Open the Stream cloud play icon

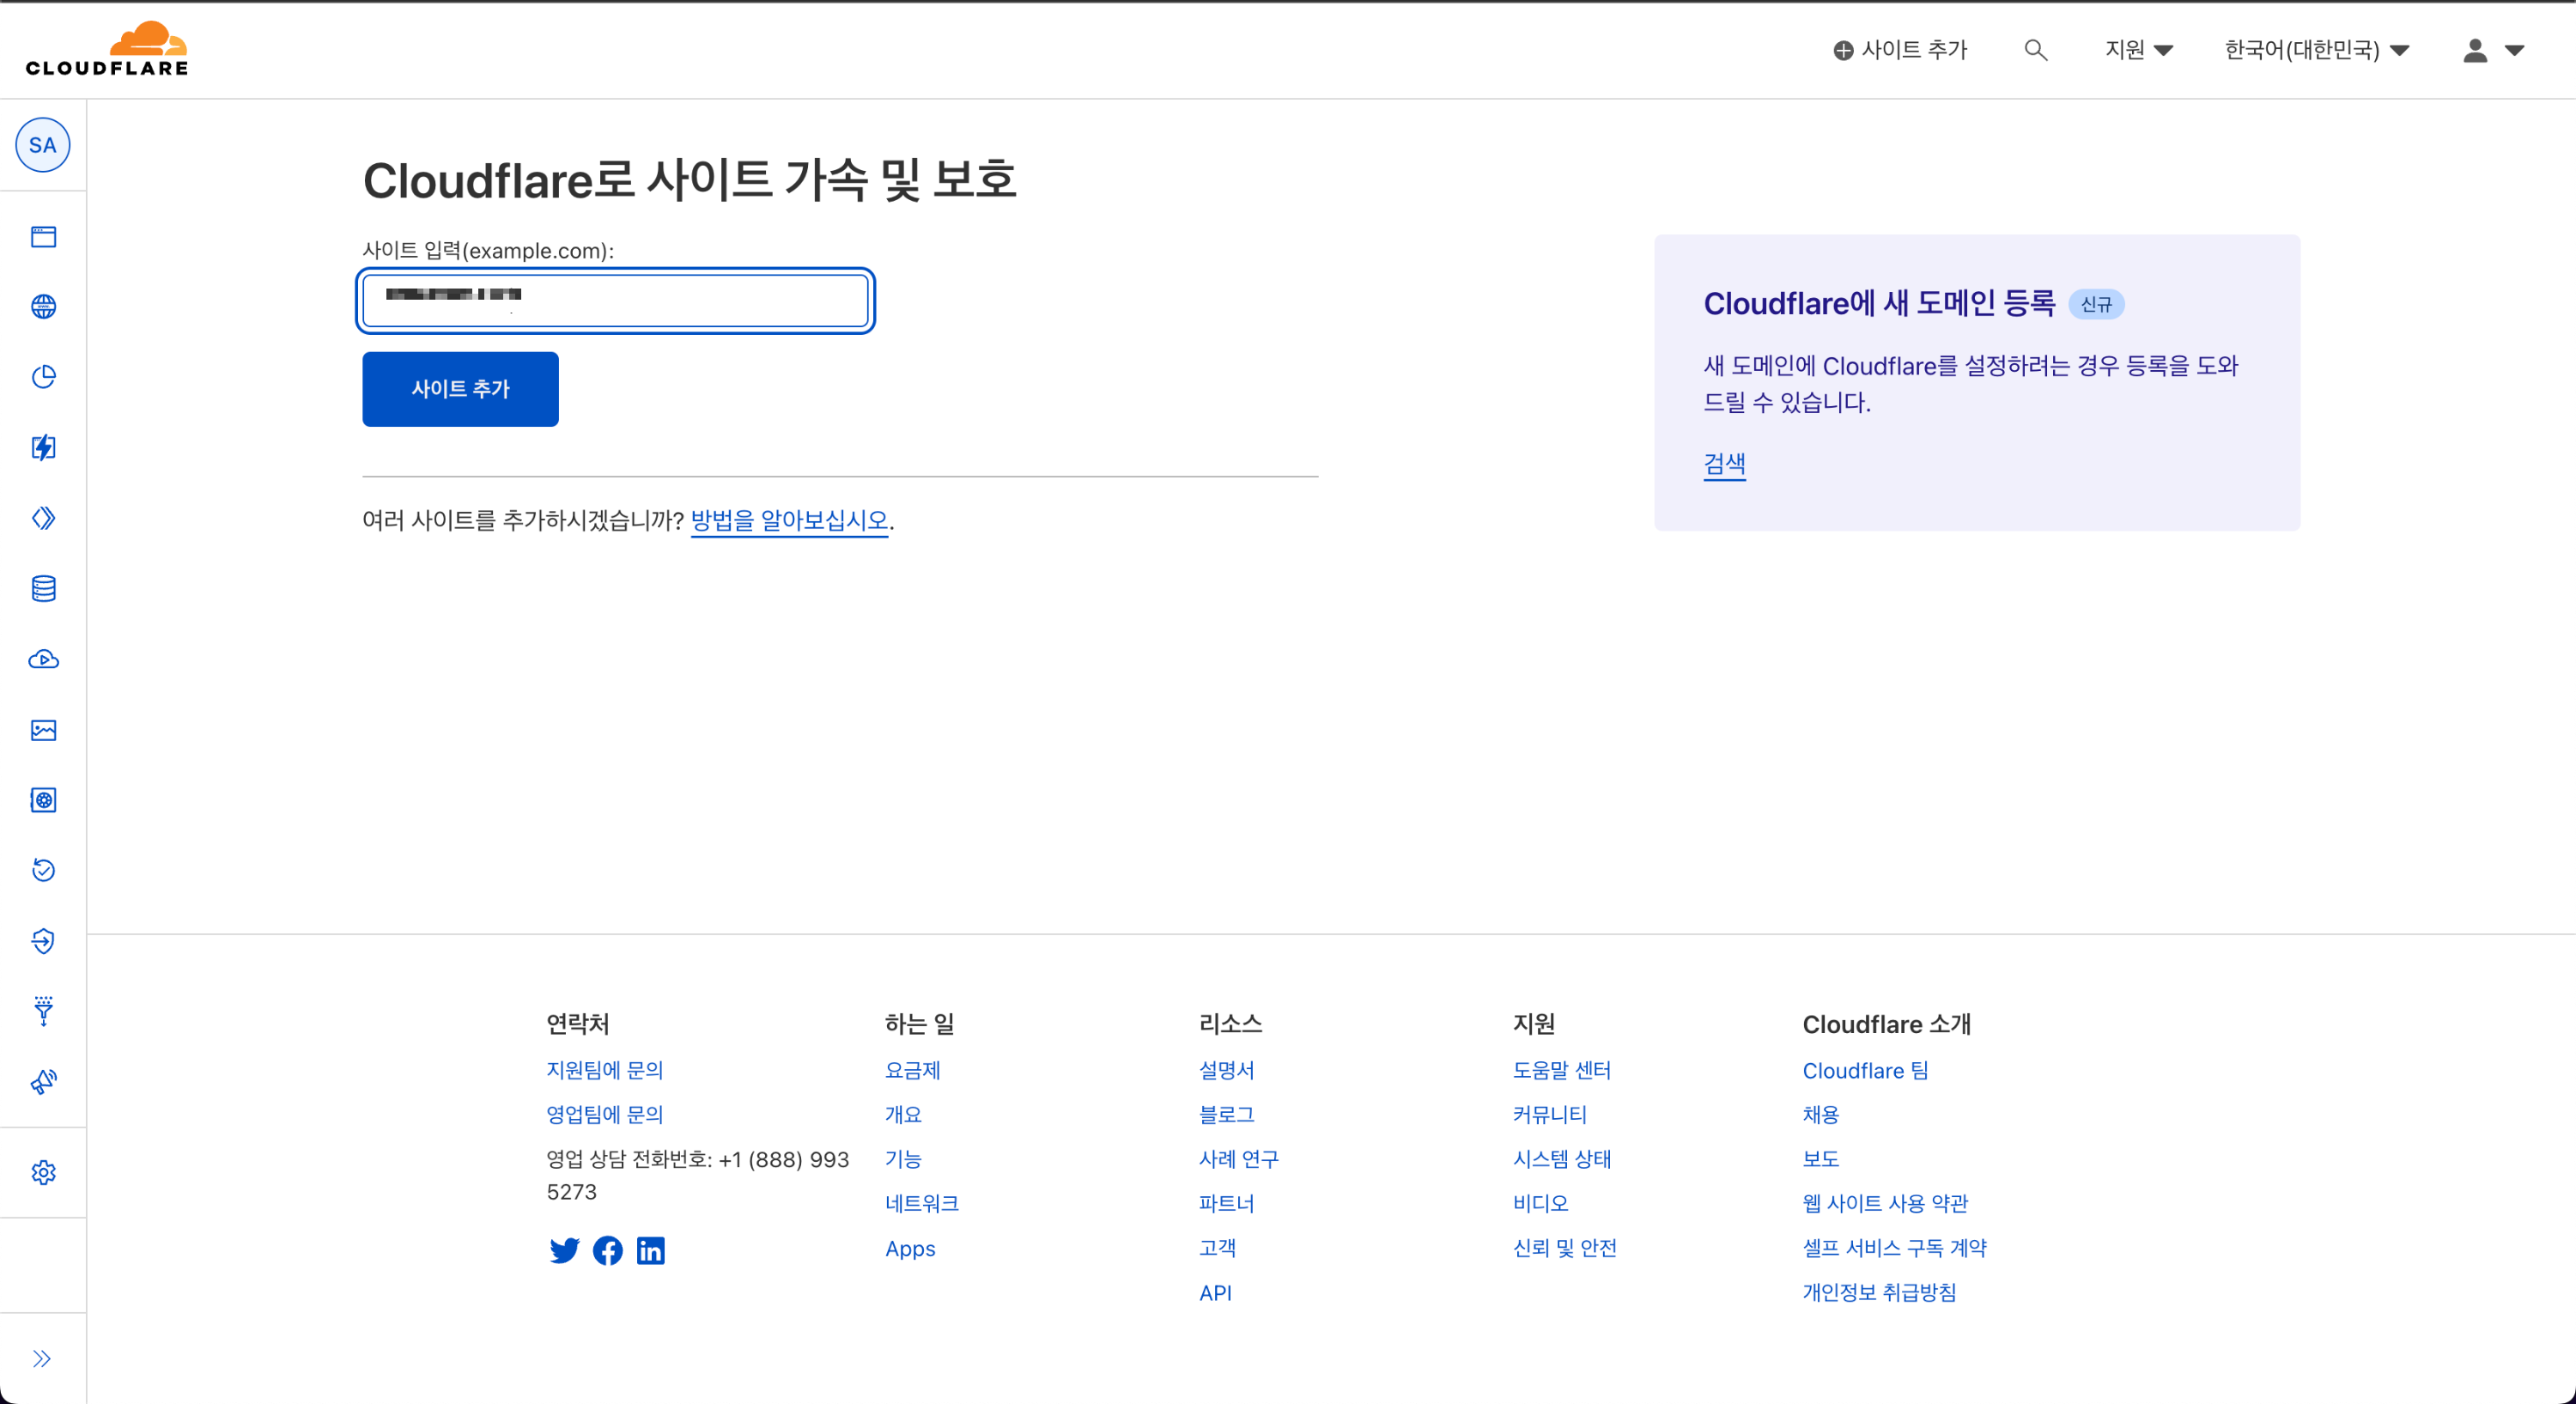pos(43,659)
